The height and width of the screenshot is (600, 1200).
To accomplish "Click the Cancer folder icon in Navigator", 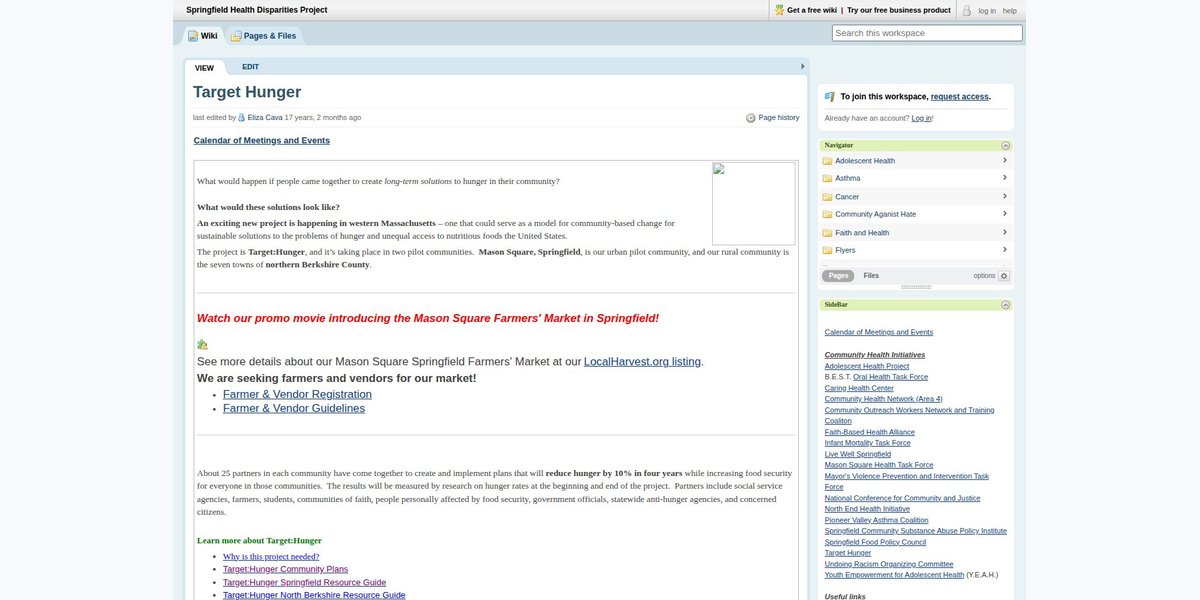I will [x=827, y=197].
